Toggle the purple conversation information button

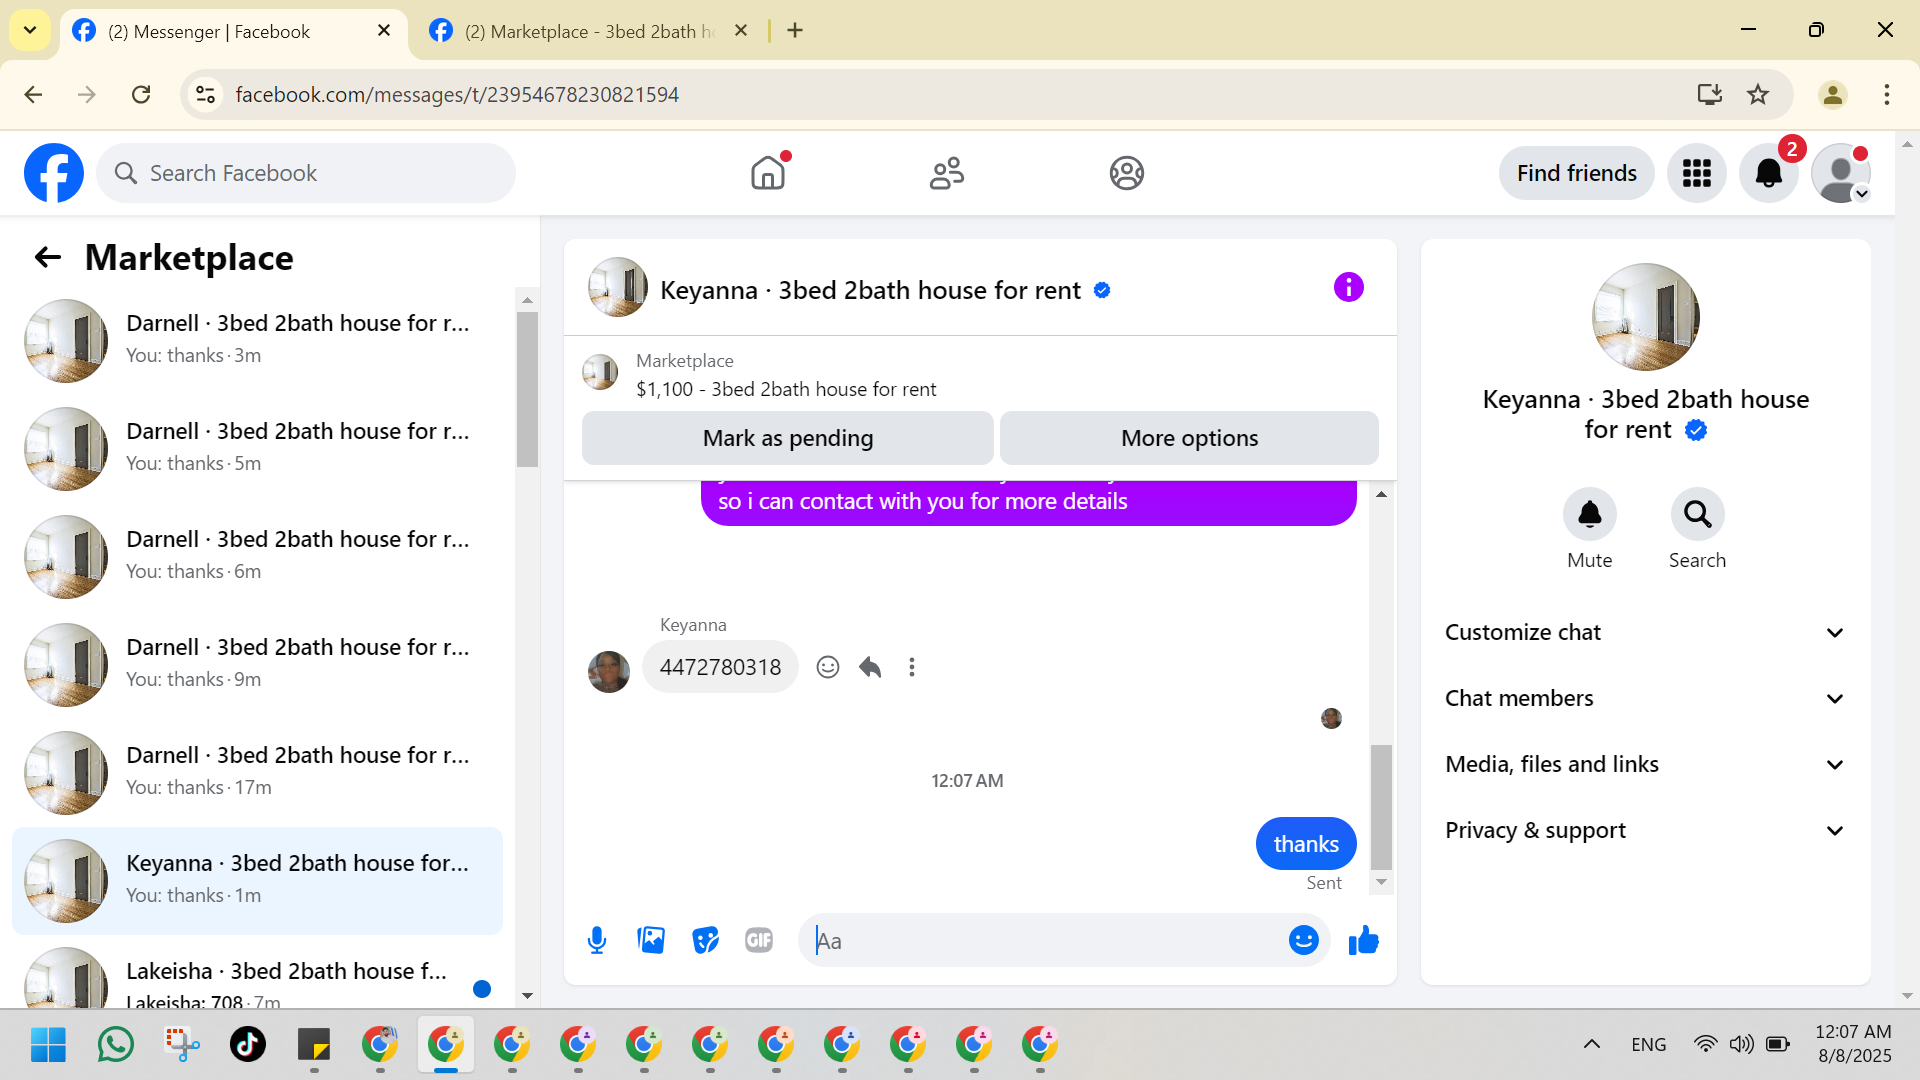point(1348,288)
